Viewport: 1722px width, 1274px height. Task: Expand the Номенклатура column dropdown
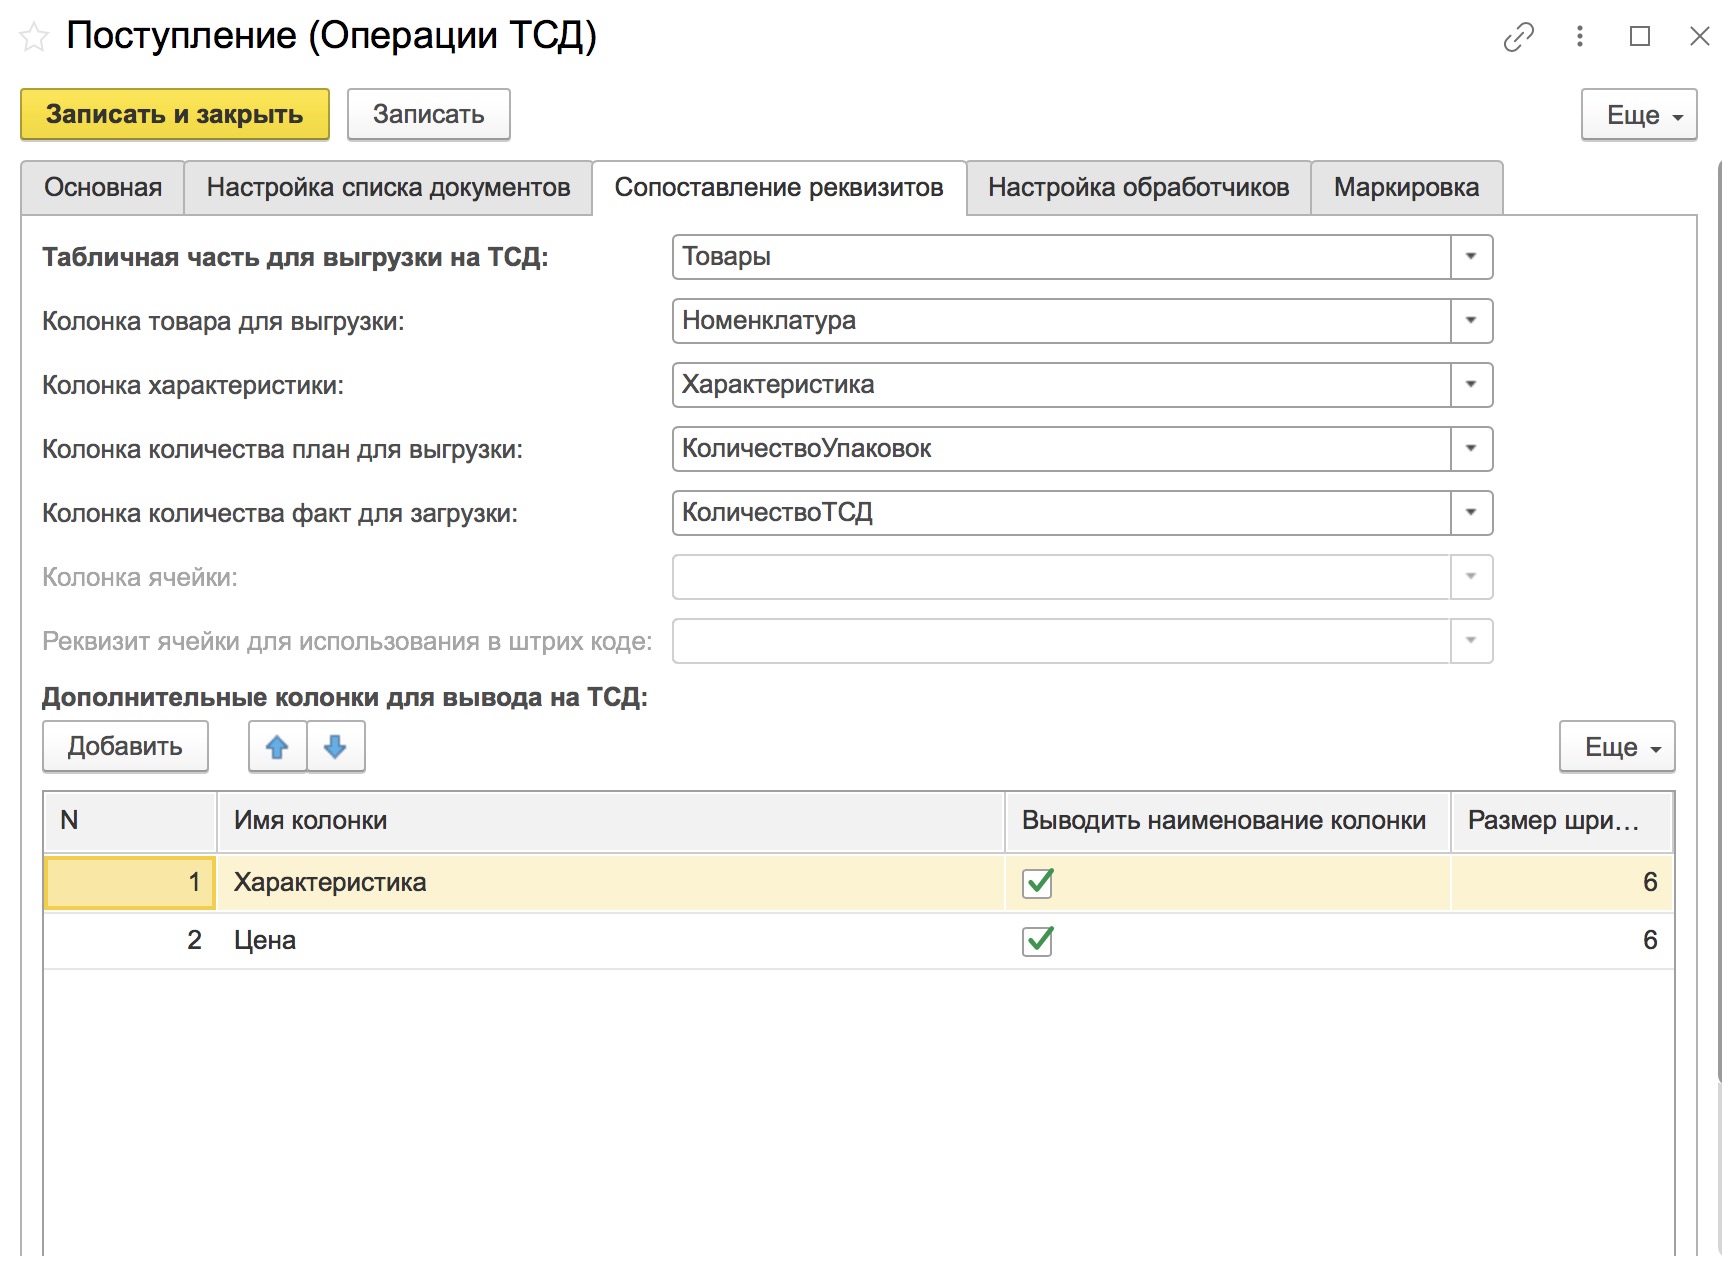pos(1471,321)
